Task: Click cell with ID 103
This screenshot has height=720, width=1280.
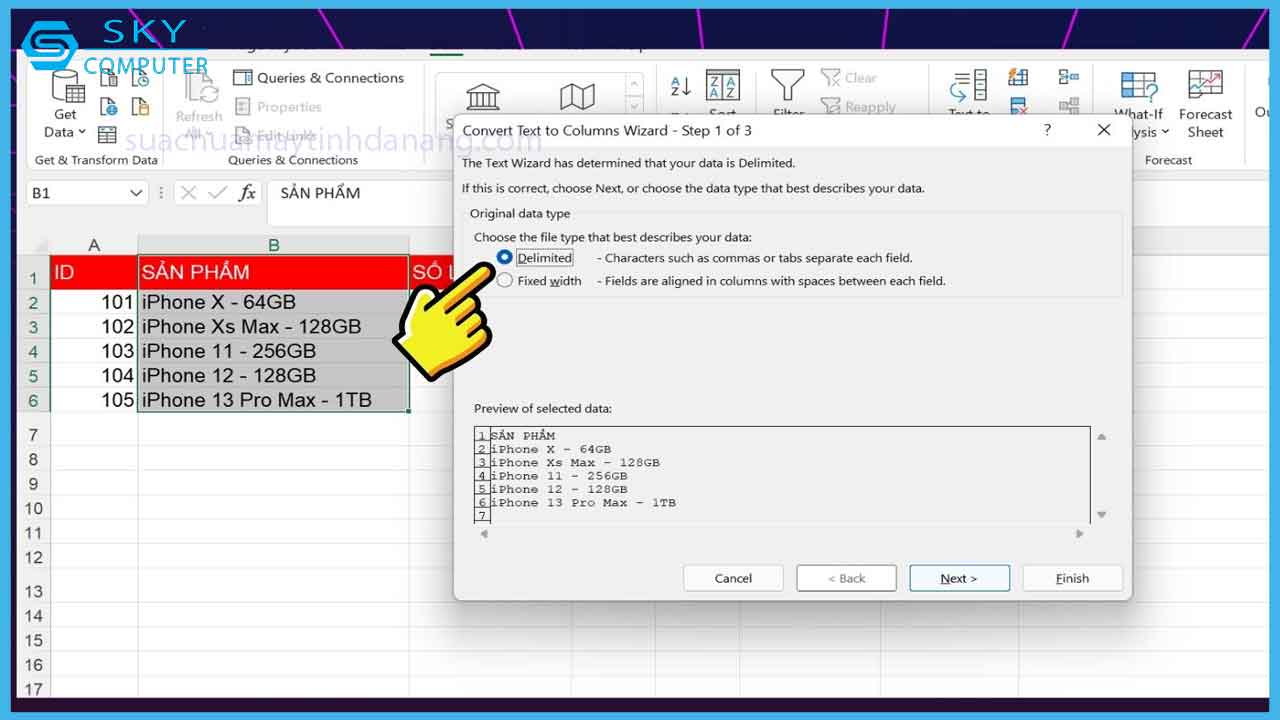Action: click(x=94, y=351)
